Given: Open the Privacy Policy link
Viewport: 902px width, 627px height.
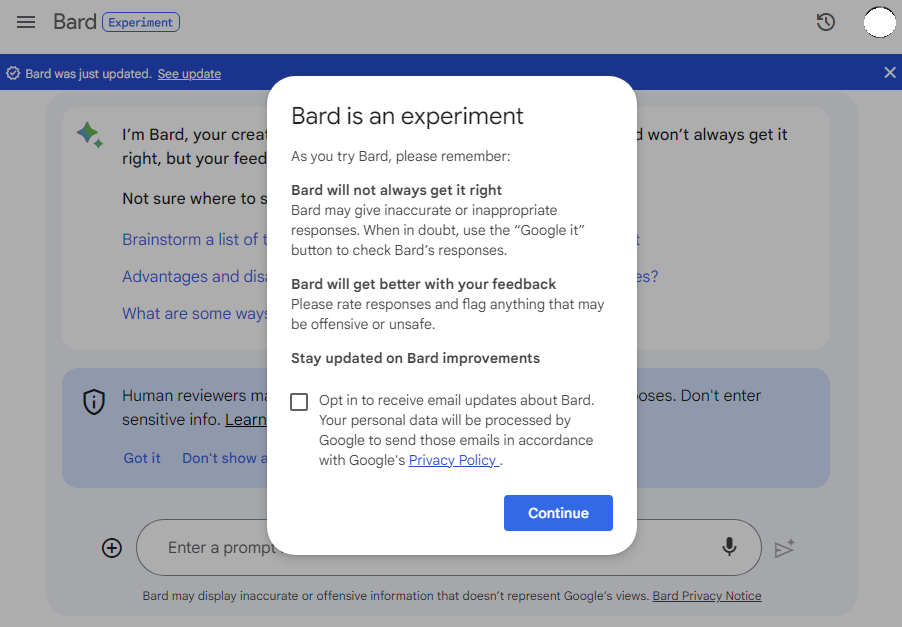Looking at the screenshot, I should click(453, 460).
